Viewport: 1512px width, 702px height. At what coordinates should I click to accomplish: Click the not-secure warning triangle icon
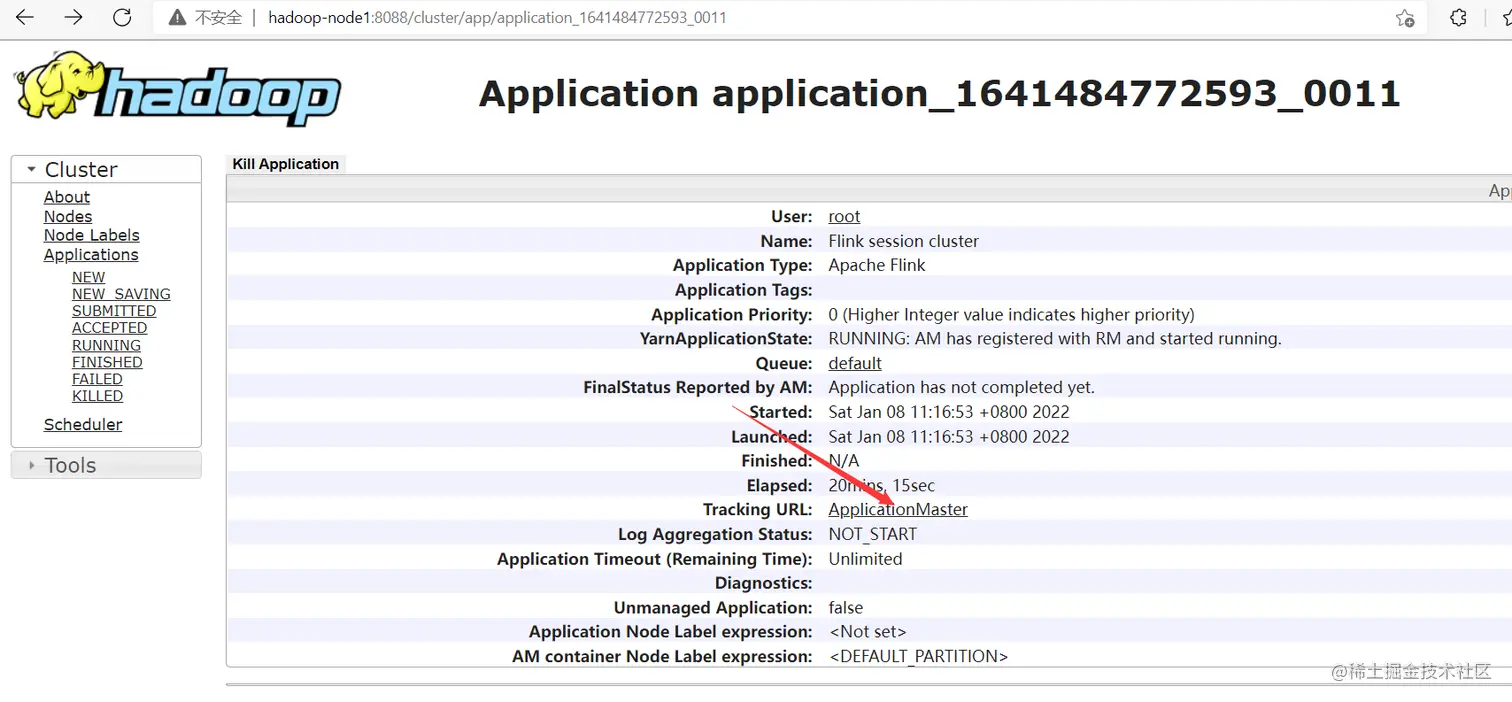click(x=177, y=18)
